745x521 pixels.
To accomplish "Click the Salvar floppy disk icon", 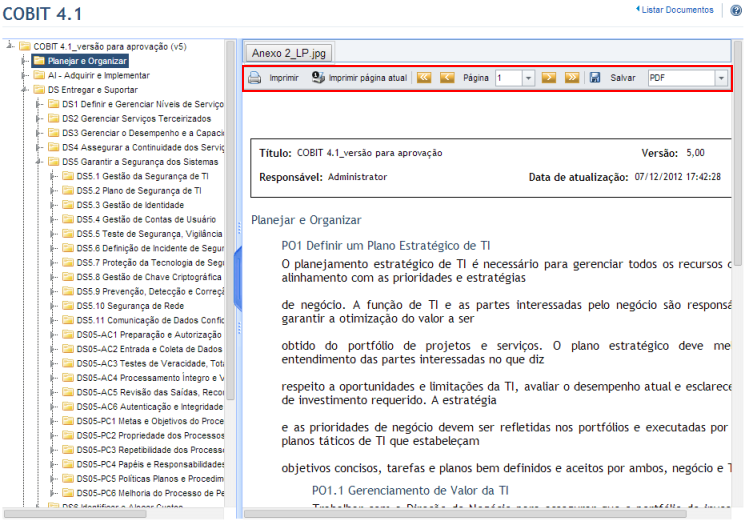I will click(595, 77).
